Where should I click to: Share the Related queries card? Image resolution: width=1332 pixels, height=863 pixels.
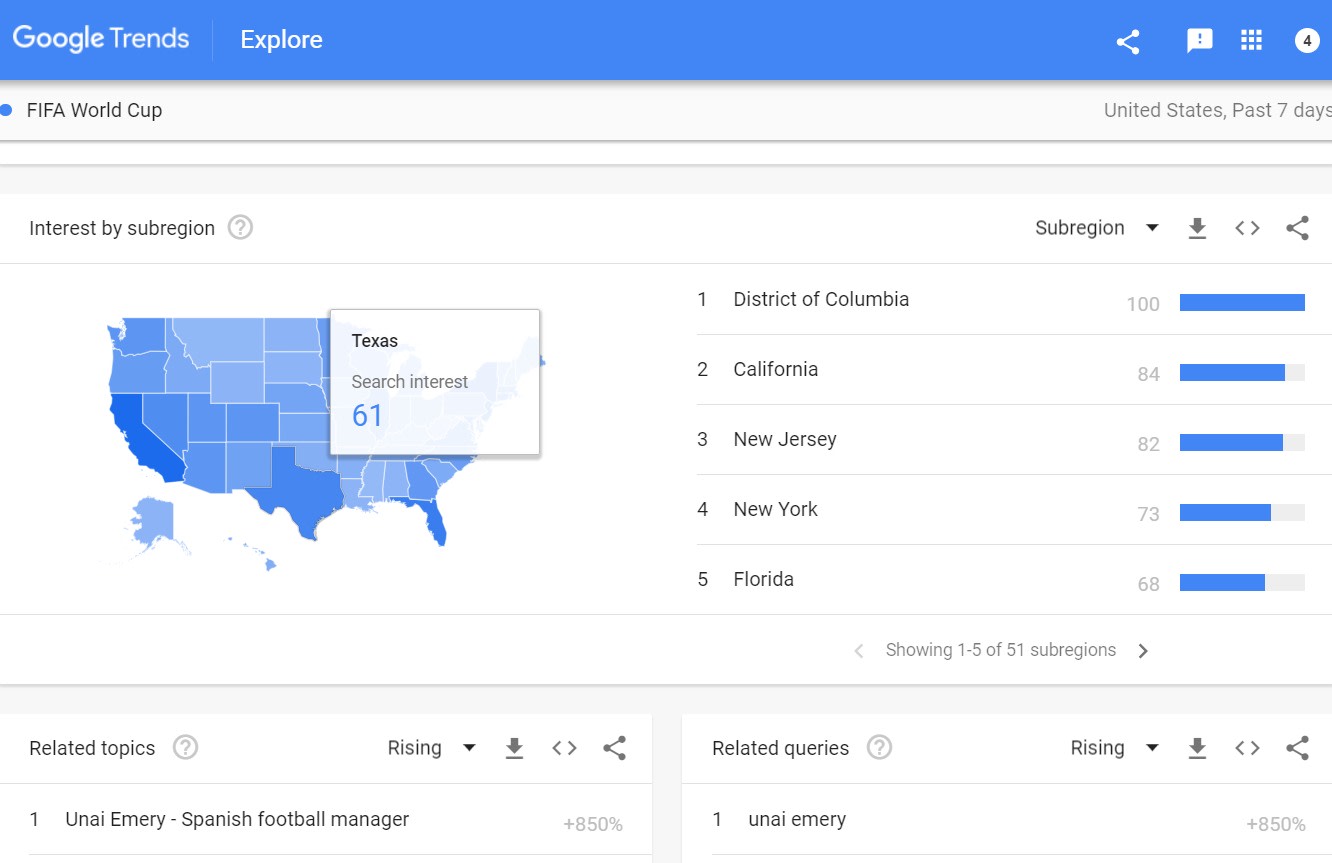[1297, 748]
